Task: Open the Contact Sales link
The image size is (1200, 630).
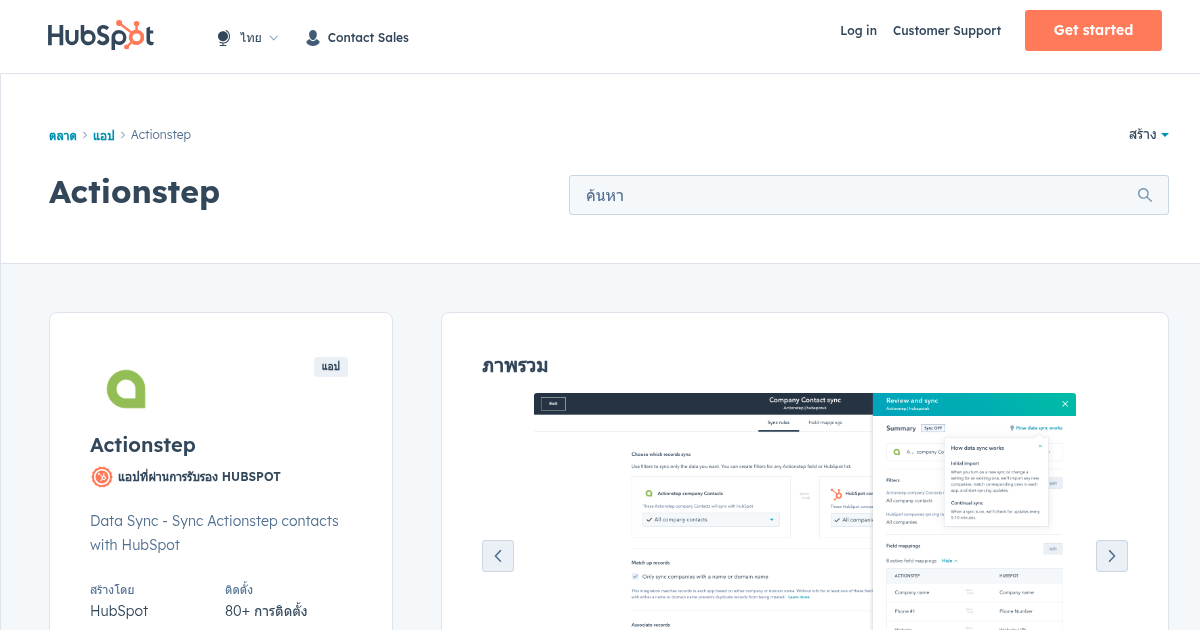Action: tap(368, 38)
